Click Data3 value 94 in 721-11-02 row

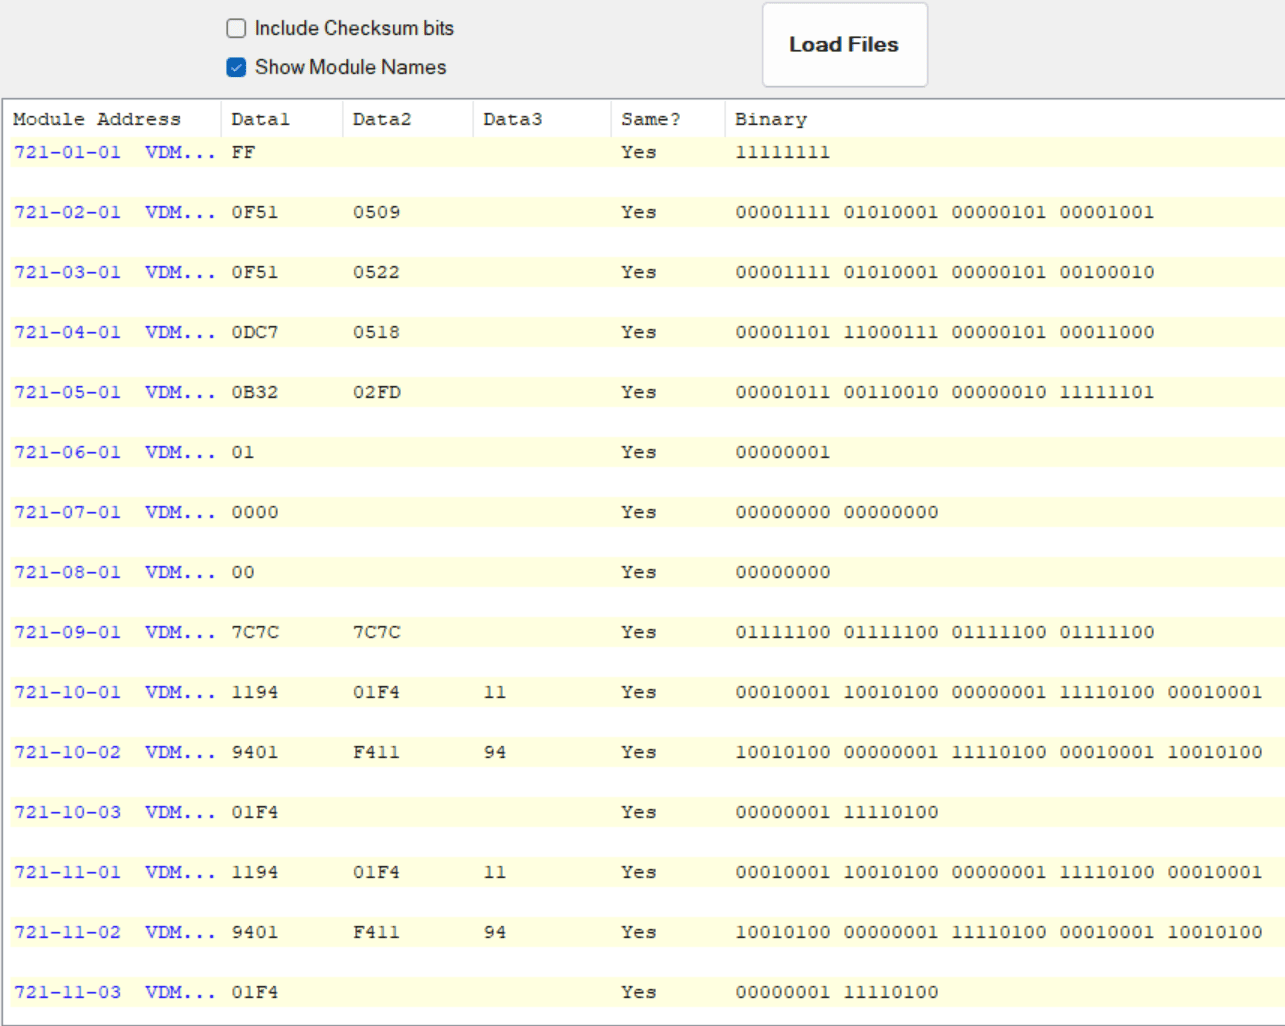[x=495, y=933]
